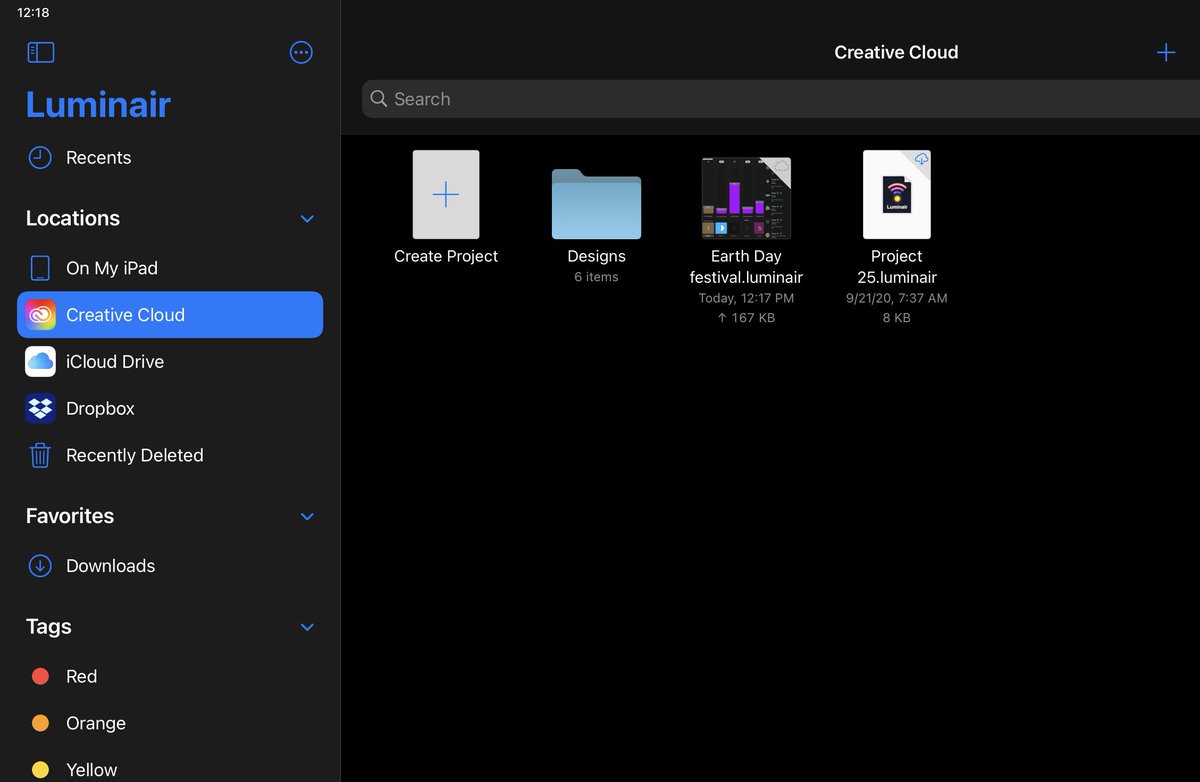Click the iCloud Drive cloud icon
1200x782 pixels.
coord(40,362)
